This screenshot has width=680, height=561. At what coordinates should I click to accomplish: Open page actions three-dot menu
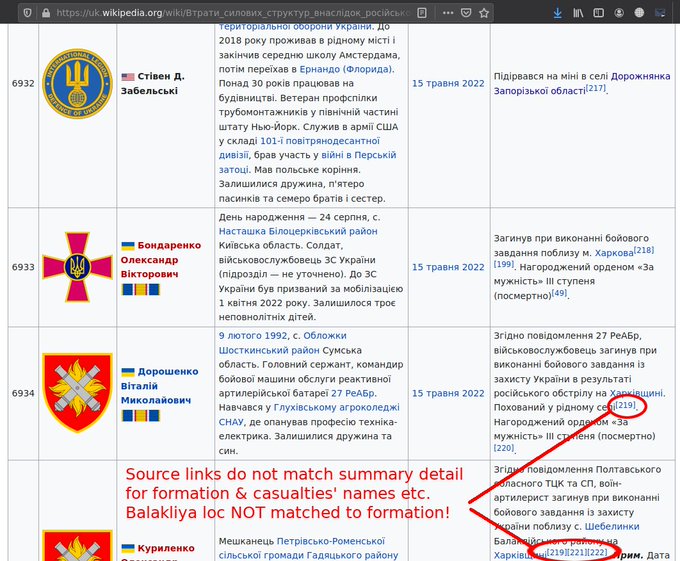pyautogui.click(x=448, y=13)
